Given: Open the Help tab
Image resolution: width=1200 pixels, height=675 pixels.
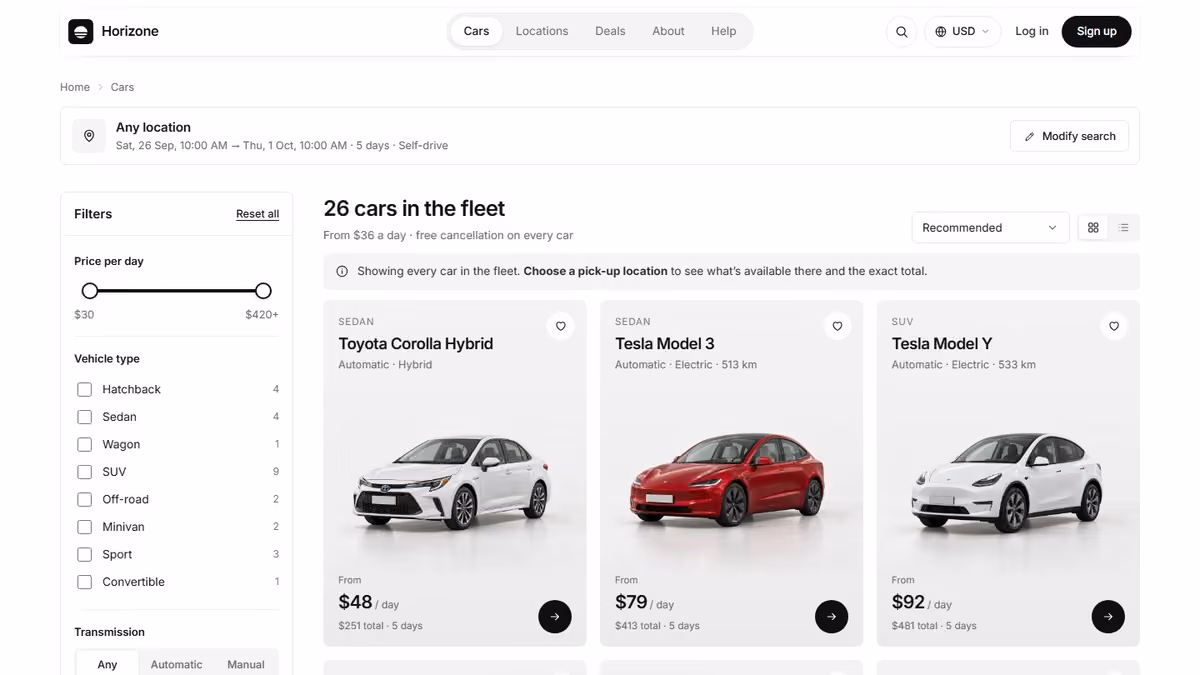Looking at the screenshot, I should 724,31.
